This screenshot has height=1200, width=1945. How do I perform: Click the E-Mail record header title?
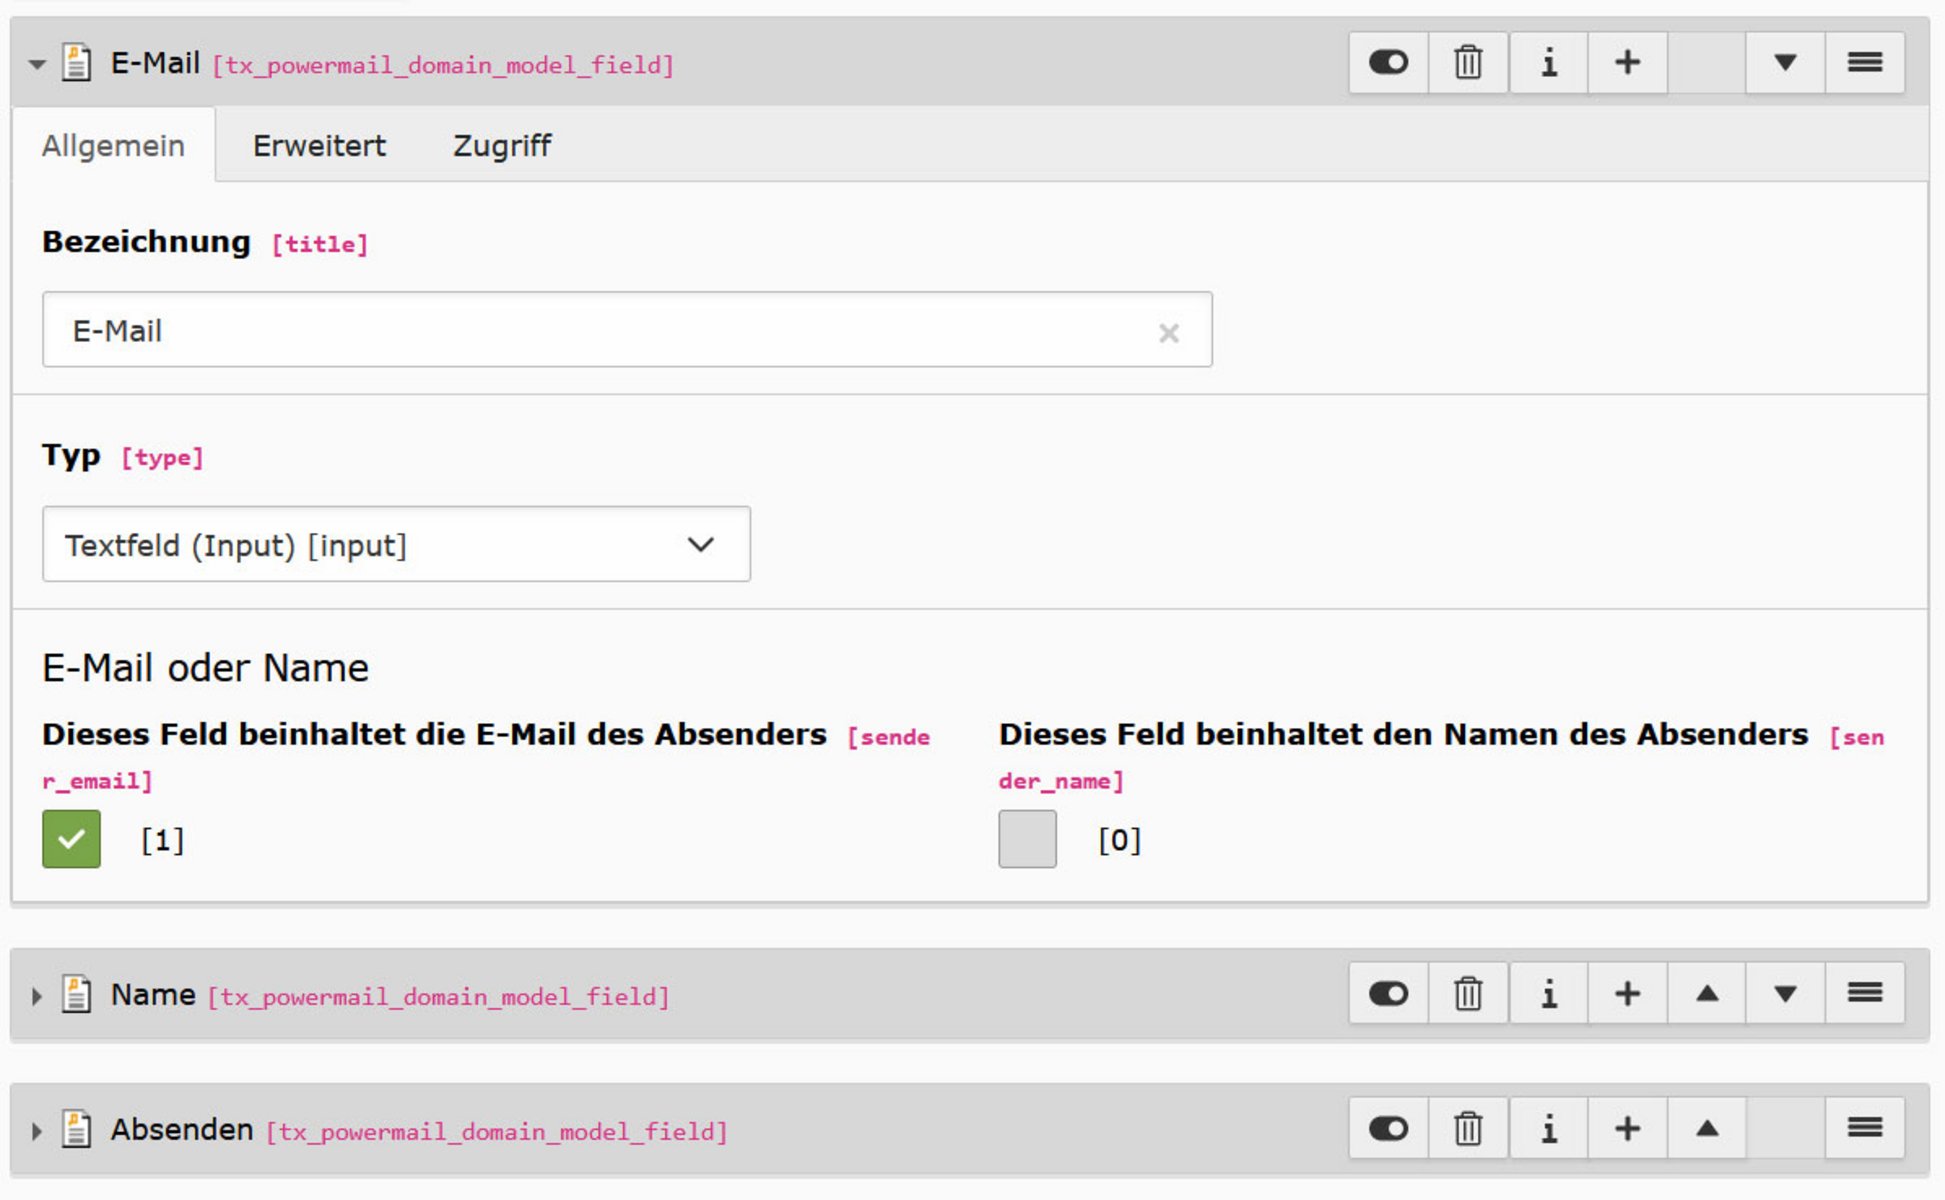(155, 63)
